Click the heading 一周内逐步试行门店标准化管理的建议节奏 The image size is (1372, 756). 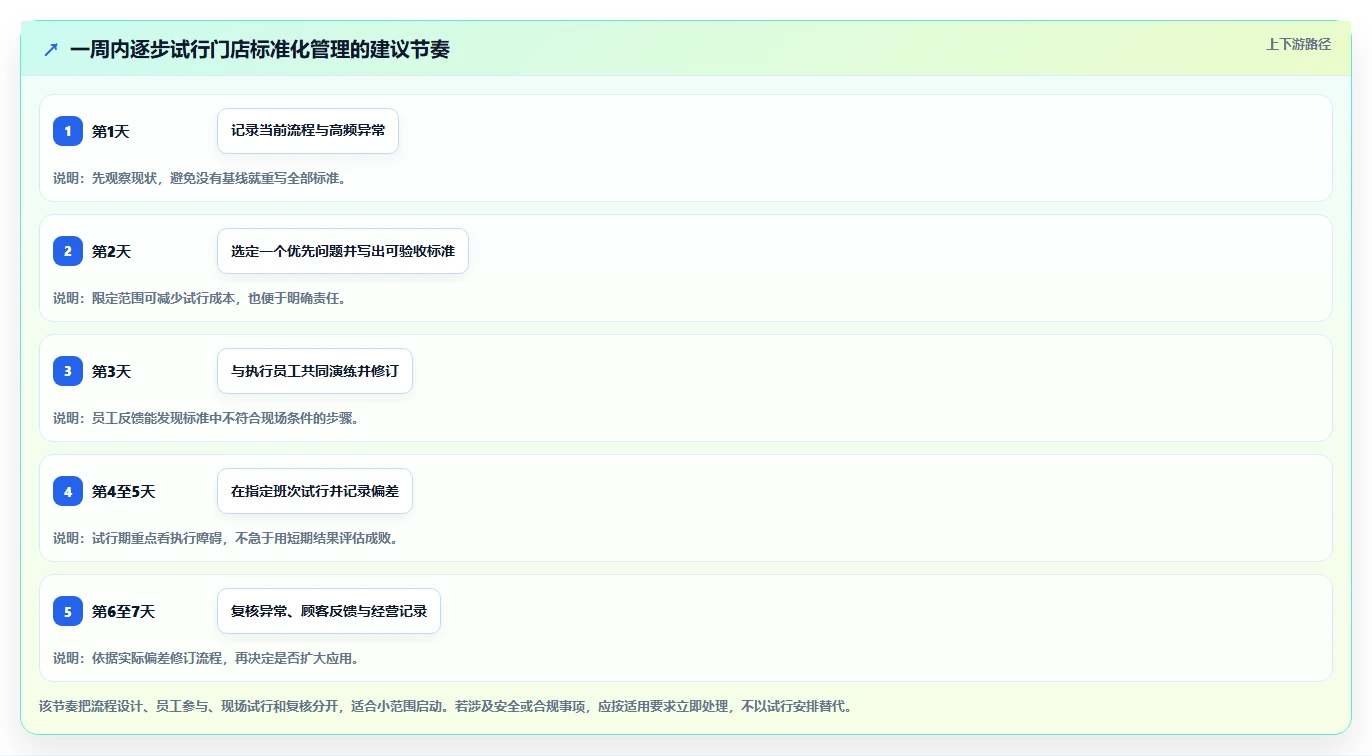click(260, 49)
